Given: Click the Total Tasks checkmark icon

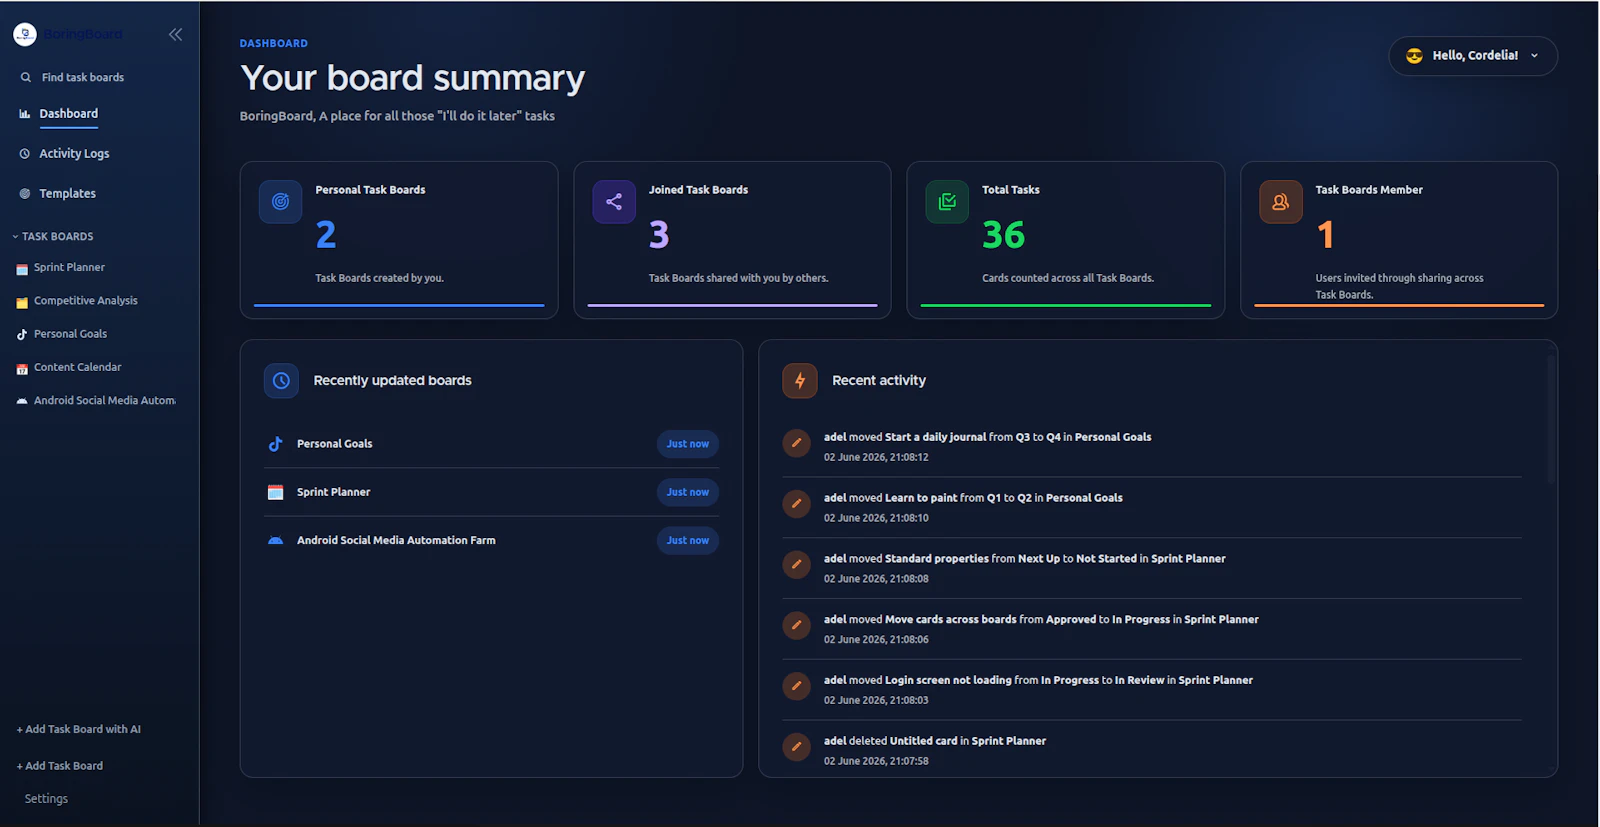Looking at the screenshot, I should click(x=947, y=202).
